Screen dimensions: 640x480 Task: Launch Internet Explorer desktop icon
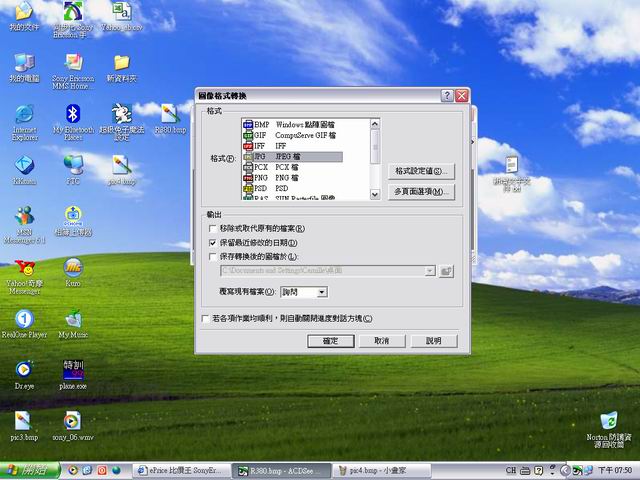24,122
